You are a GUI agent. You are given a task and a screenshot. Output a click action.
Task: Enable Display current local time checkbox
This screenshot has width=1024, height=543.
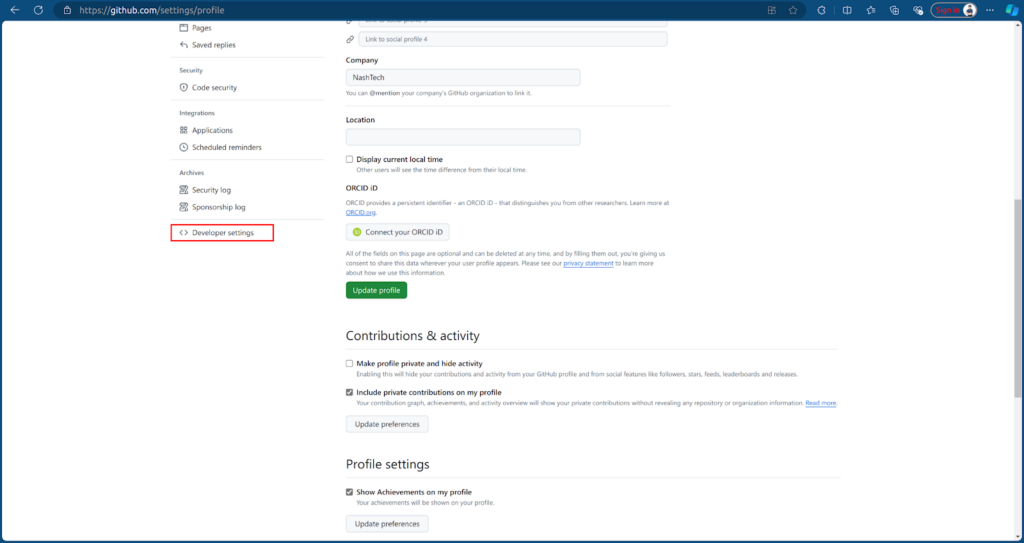350,159
